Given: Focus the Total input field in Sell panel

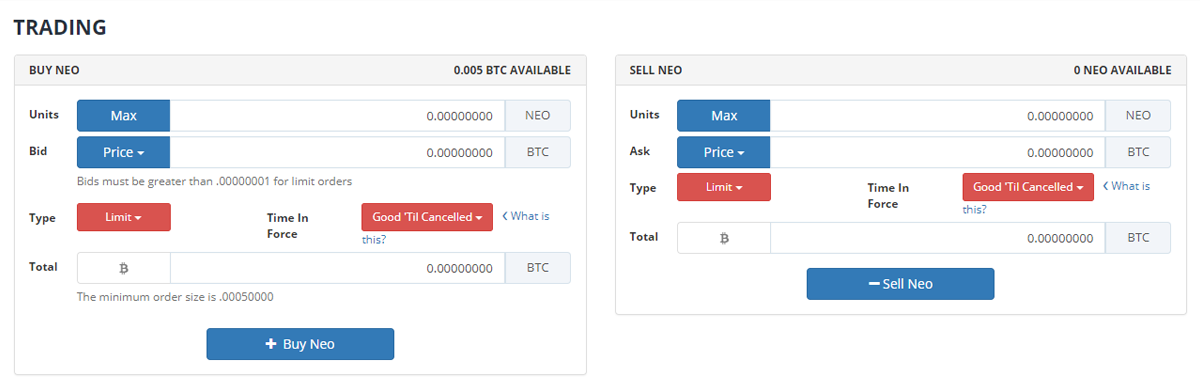Looking at the screenshot, I should [x=937, y=238].
